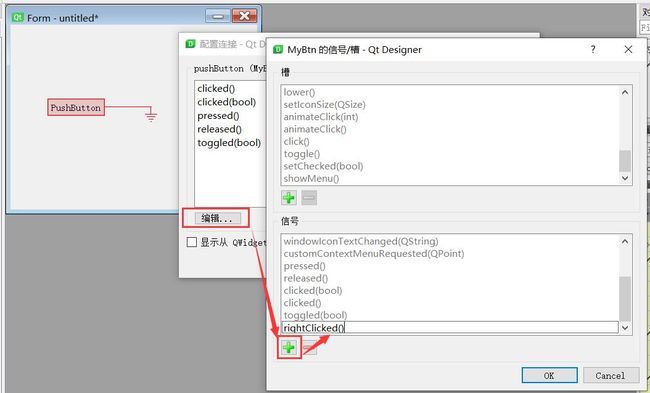Select windowIconTextChanged(QString) signal
Screen dimensions: 650x393
(x=361, y=241)
